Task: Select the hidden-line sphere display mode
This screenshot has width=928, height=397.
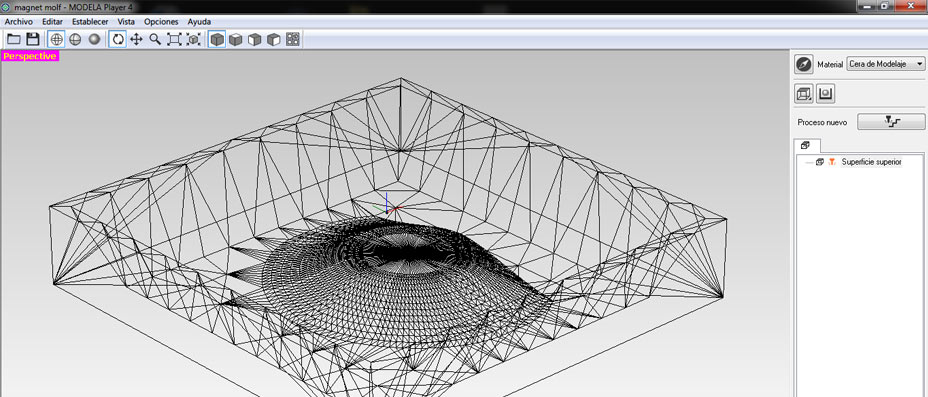Action: coord(75,40)
